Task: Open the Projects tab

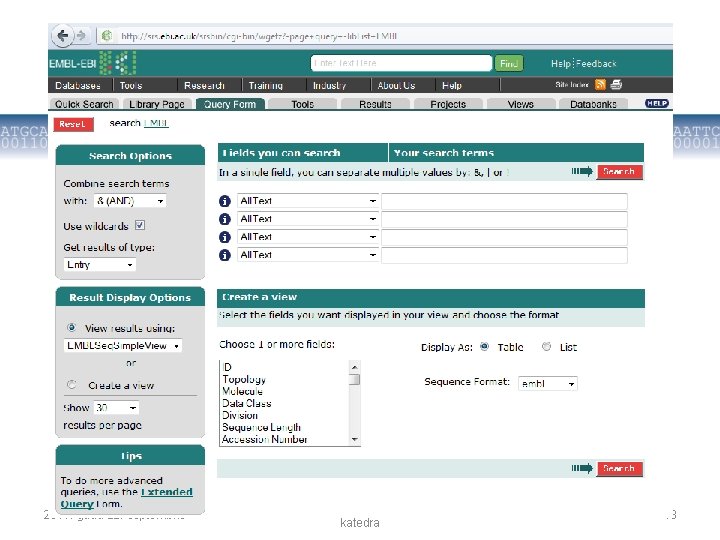Action: (448, 104)
